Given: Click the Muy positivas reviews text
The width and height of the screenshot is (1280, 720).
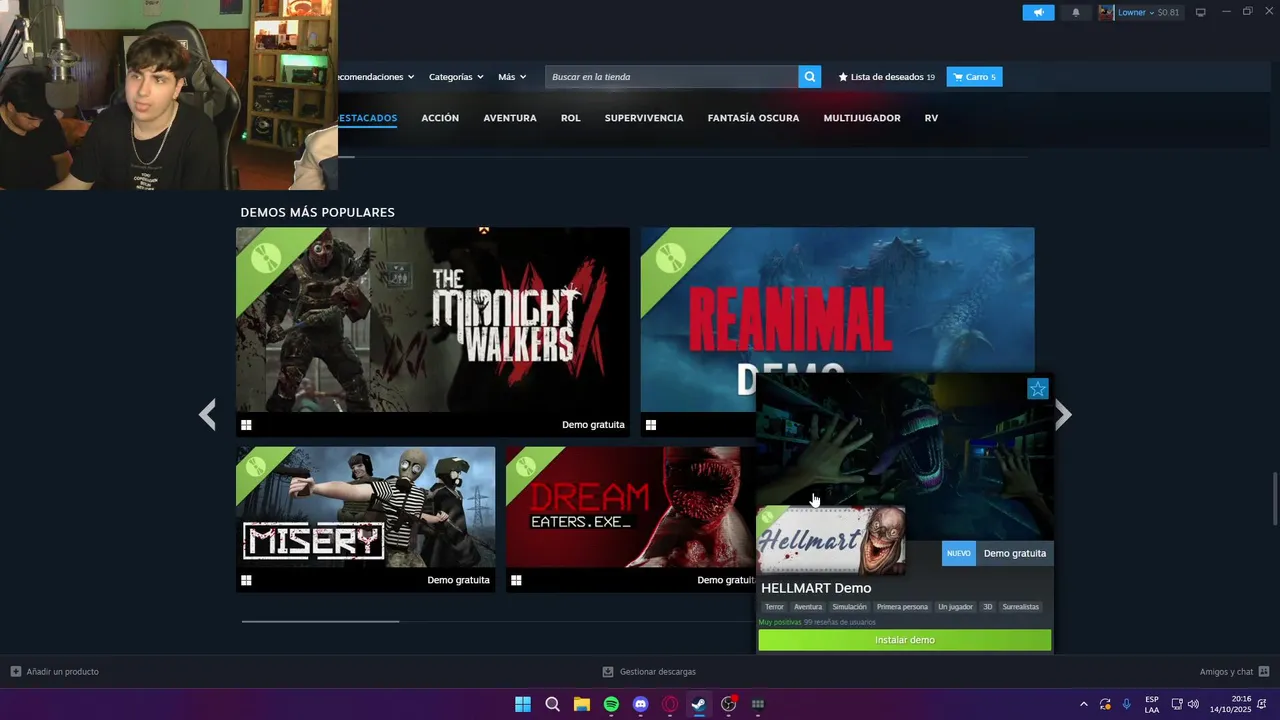Looking at the screenshot, I should coord(780,622).
